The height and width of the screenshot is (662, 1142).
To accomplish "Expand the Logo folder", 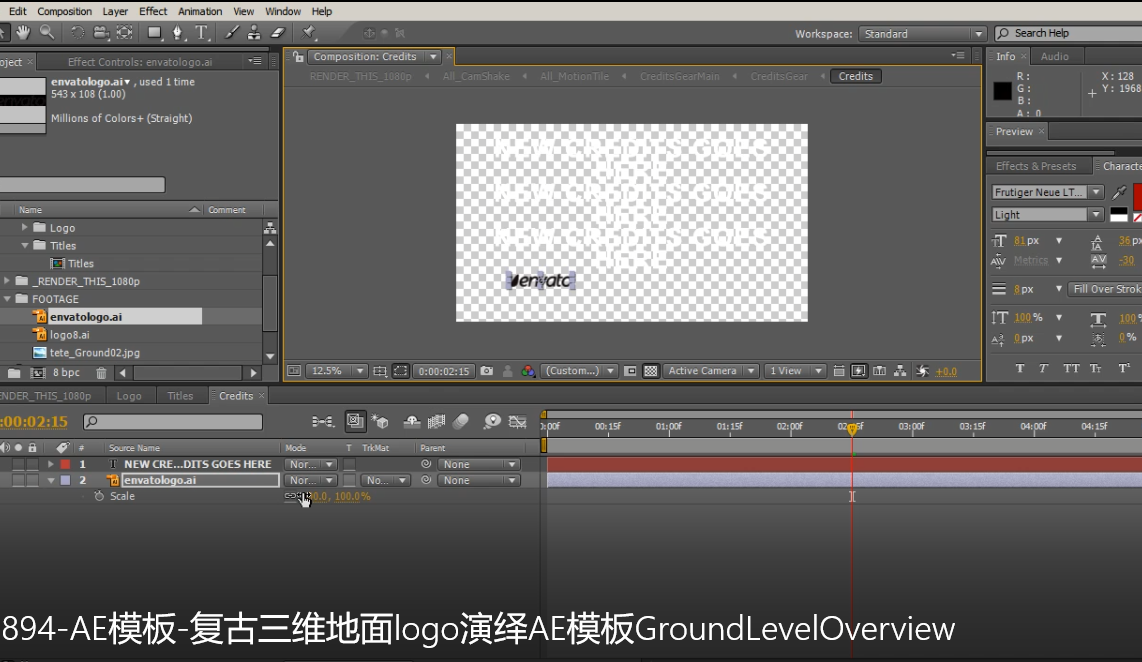I will [25, 228].
